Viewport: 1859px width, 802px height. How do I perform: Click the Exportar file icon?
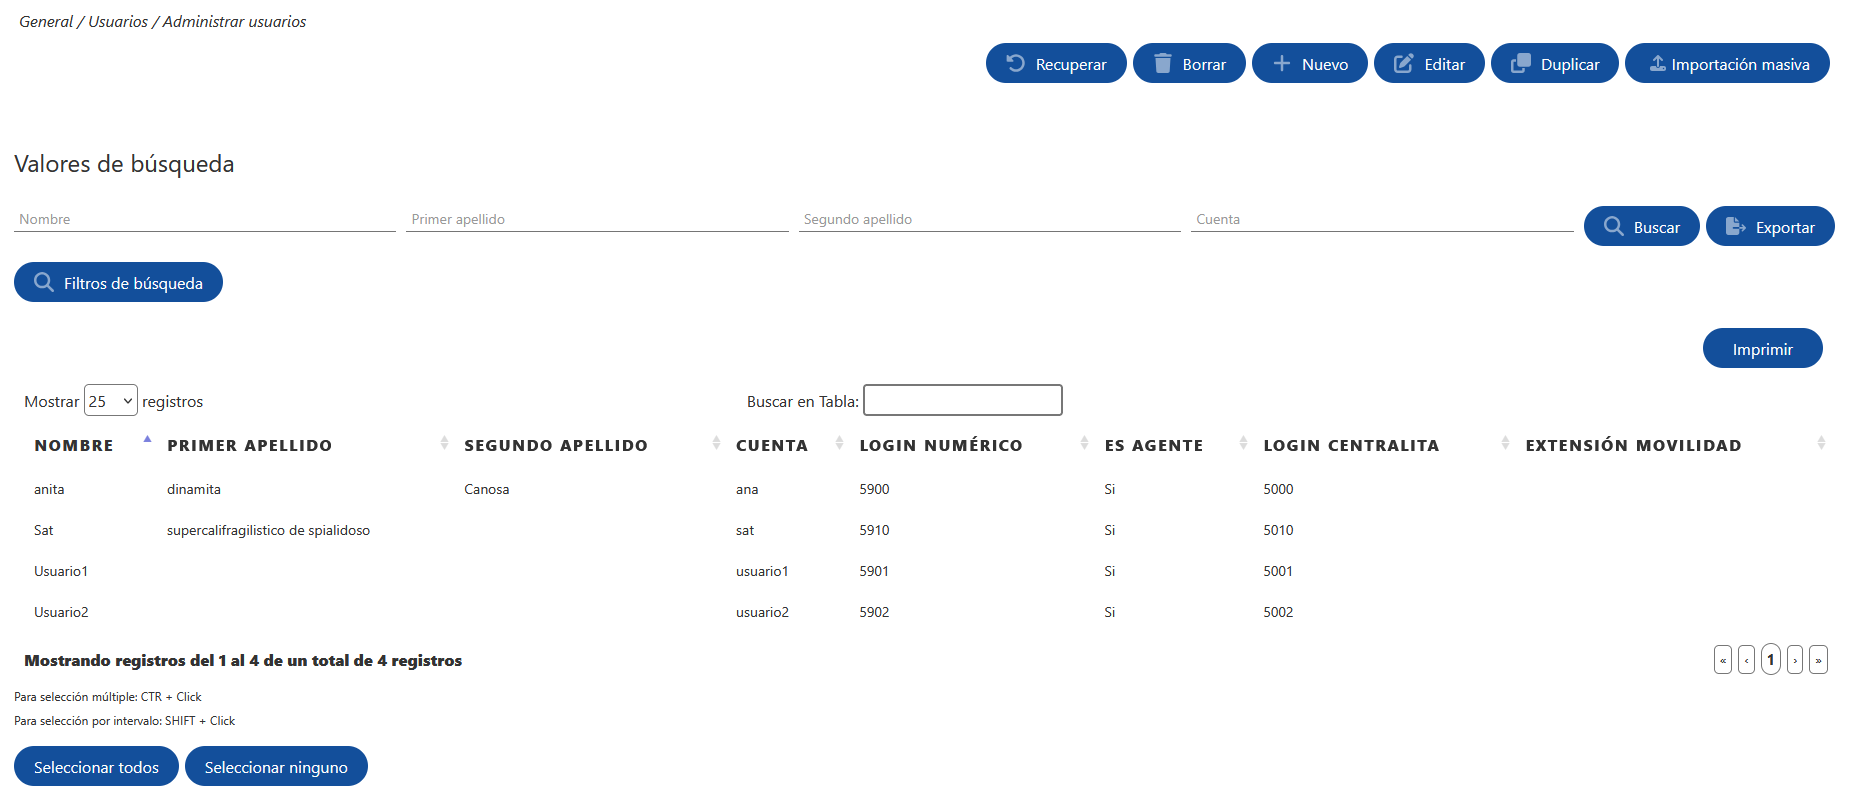pyautogui.click(x=1735, y=226)
